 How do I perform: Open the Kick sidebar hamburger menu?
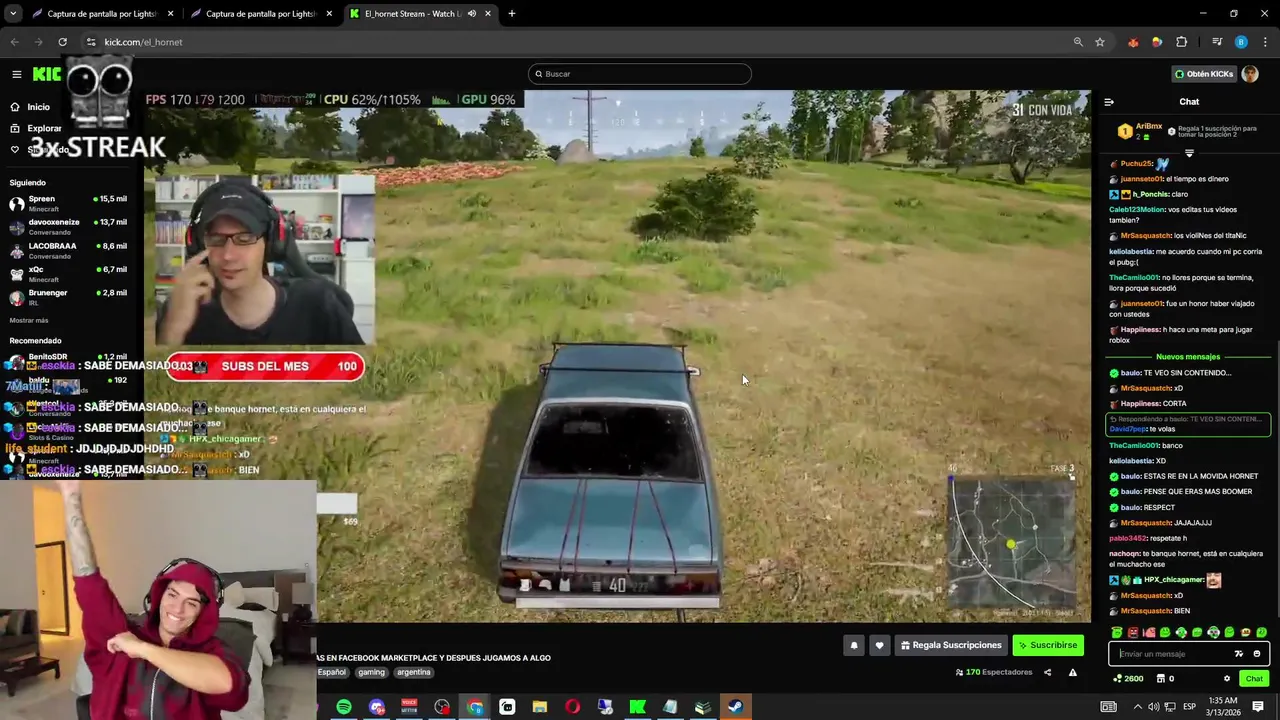[17, 74]
